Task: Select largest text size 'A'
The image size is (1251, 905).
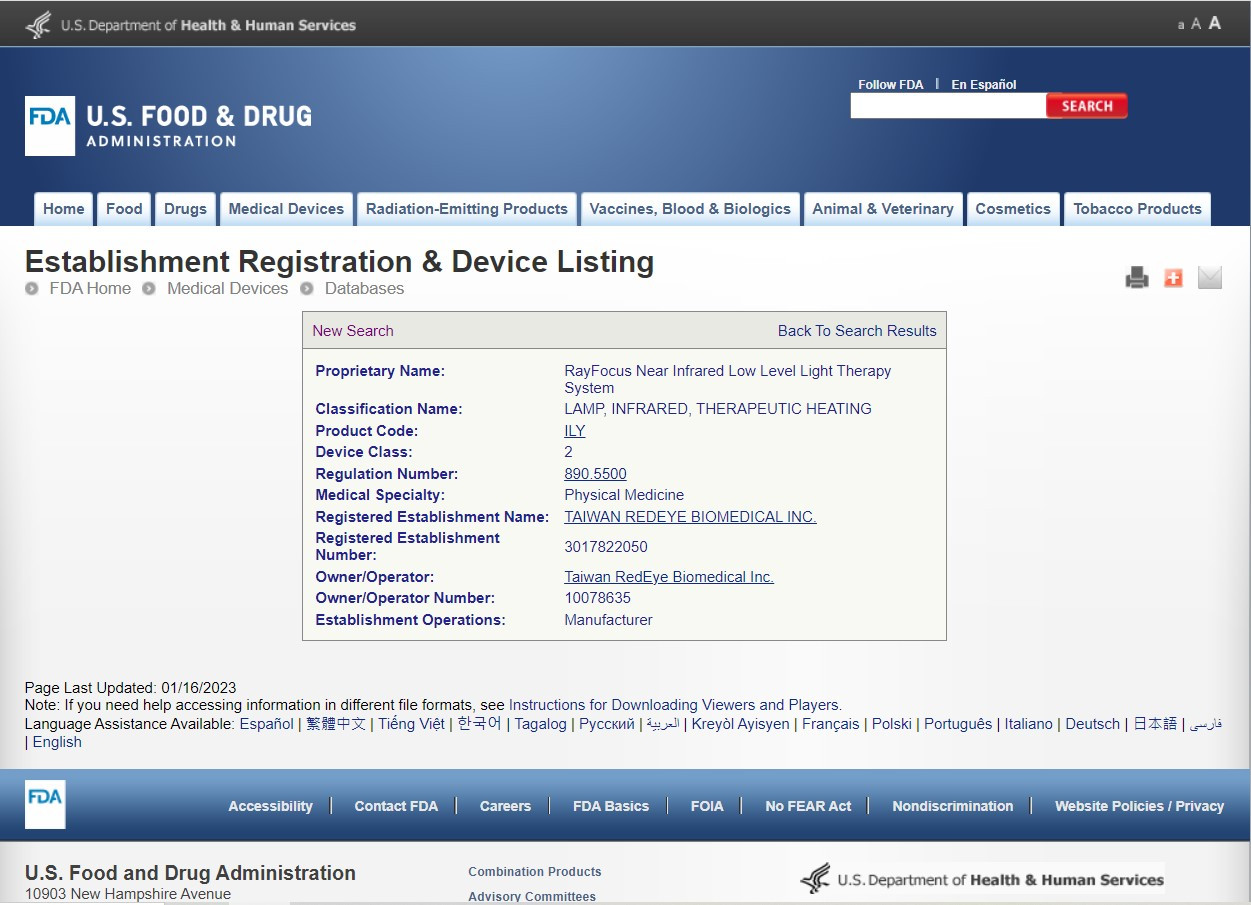Action: (x=1215, y=23)
